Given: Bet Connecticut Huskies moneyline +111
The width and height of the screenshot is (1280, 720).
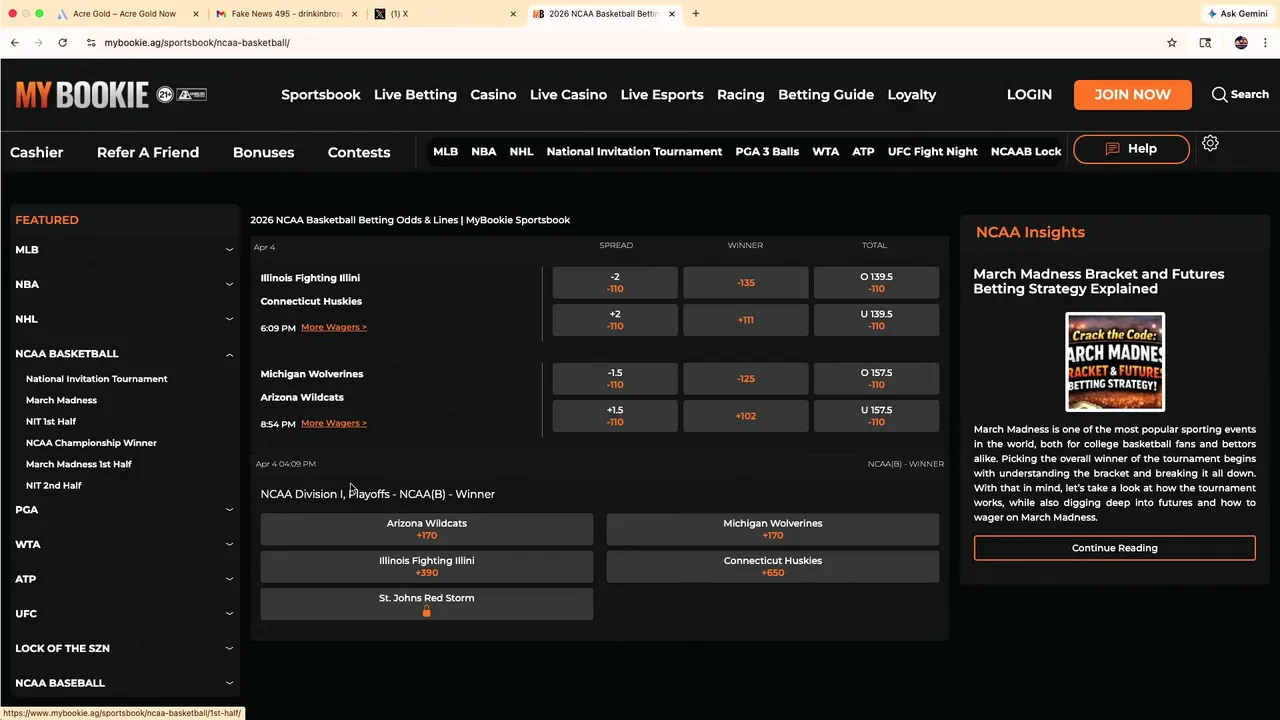Looking at the screenshot, I should [745, 320].
